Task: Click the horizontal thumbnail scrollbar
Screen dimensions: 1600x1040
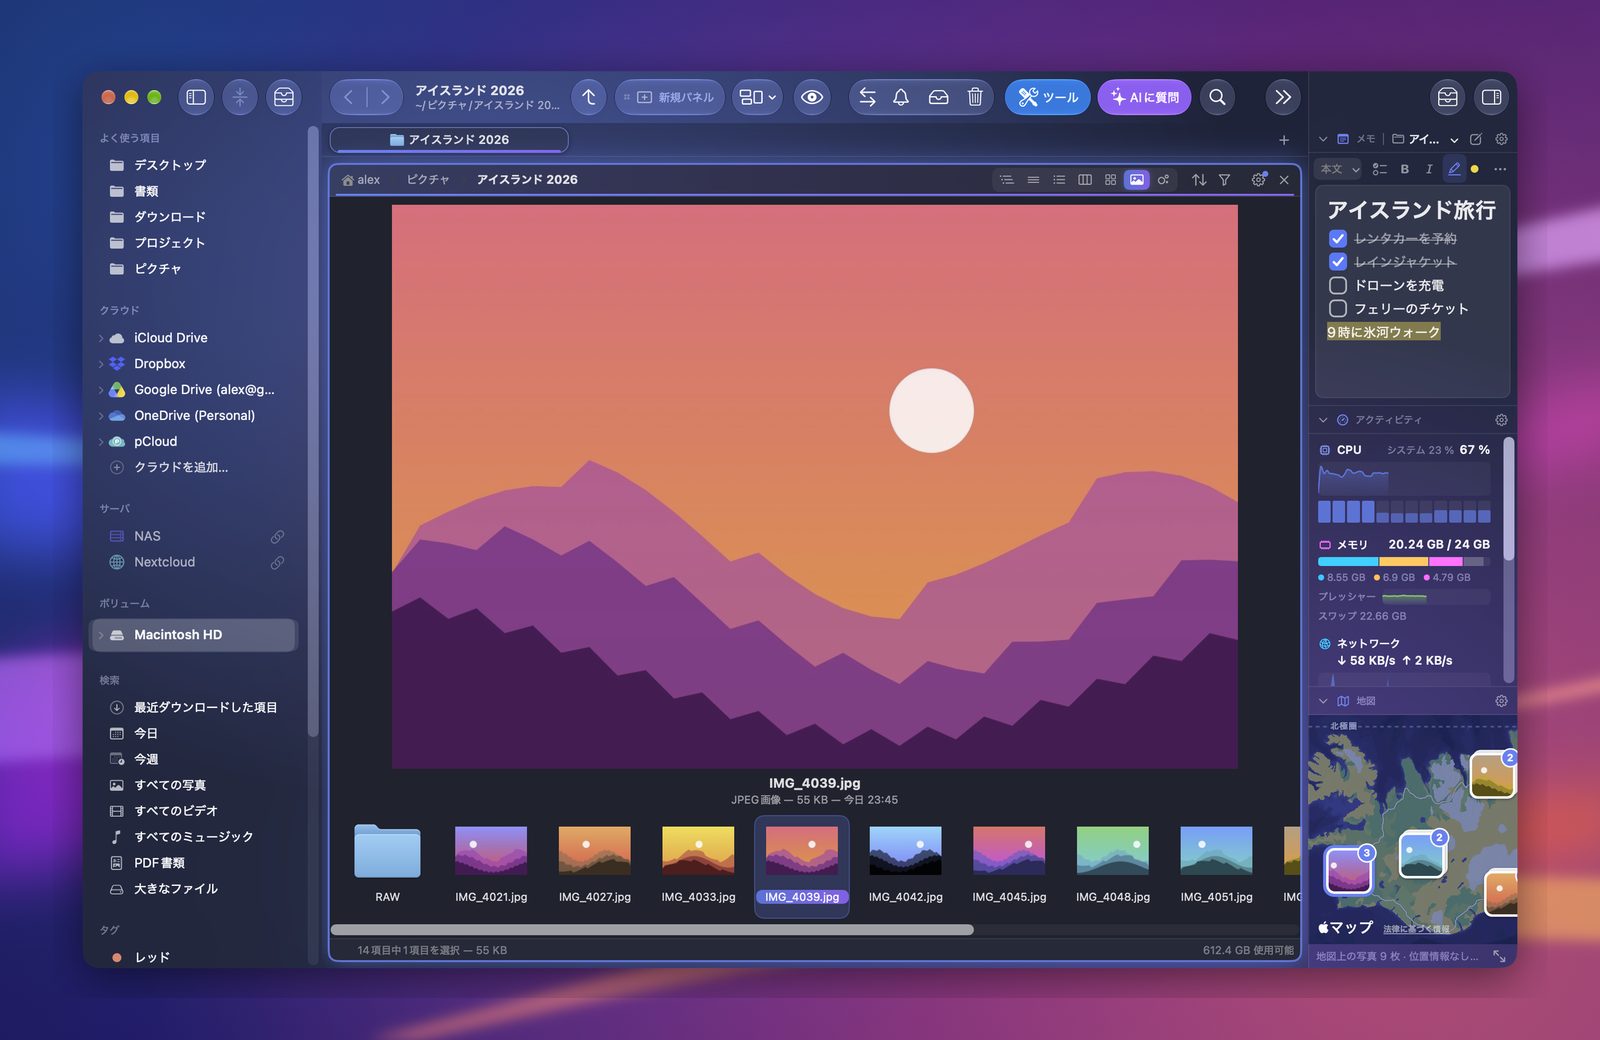Action: point(652,930)
